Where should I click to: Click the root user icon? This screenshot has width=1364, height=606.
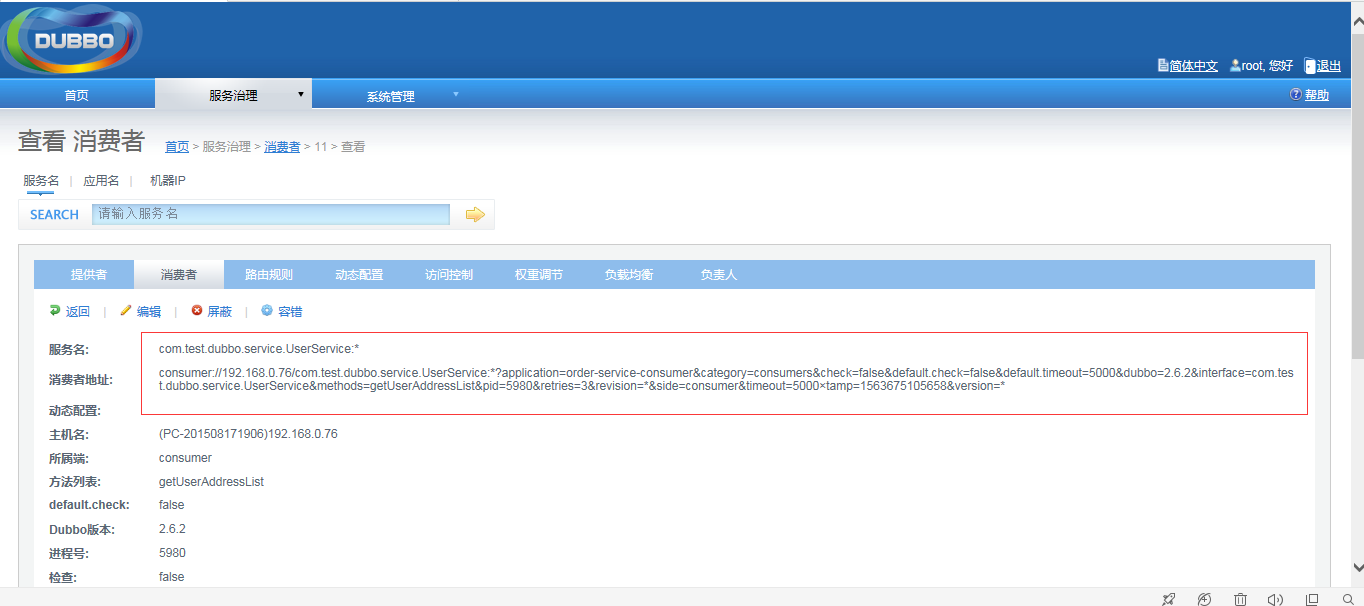pos(1235,65)
